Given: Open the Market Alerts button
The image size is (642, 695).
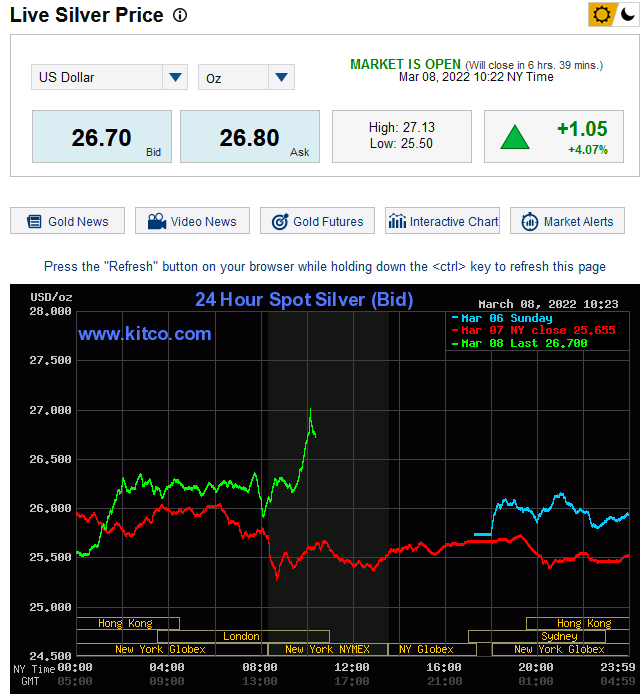Looking at the screenshot, I should [568, 221].
